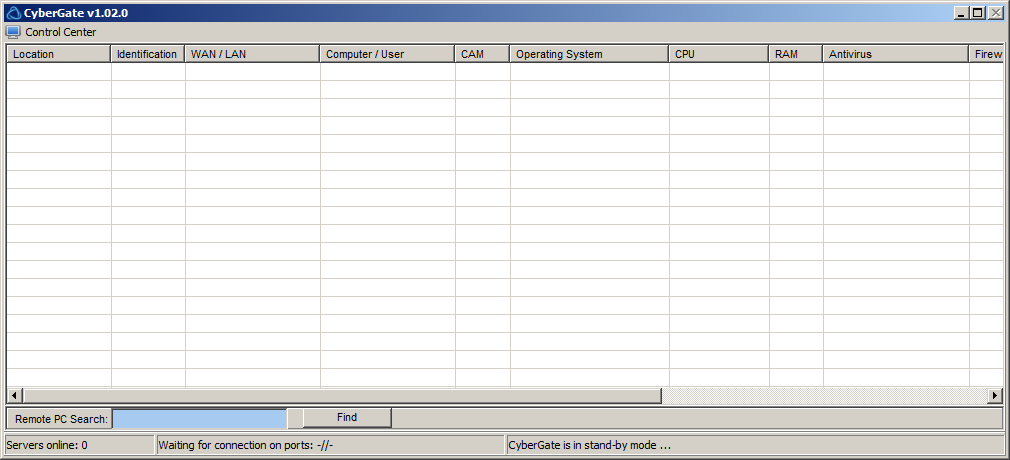This screenshot has height=460, width=1010.
Task: Click the Identification column header
Action: pyautogui.click(x=147, y=54)
